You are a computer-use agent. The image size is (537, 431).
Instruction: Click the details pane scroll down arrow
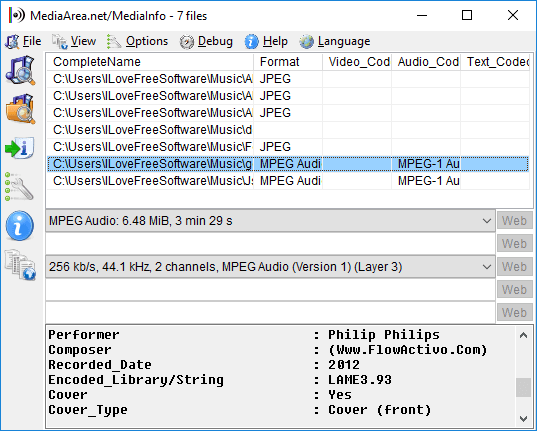tap(523, 418)
